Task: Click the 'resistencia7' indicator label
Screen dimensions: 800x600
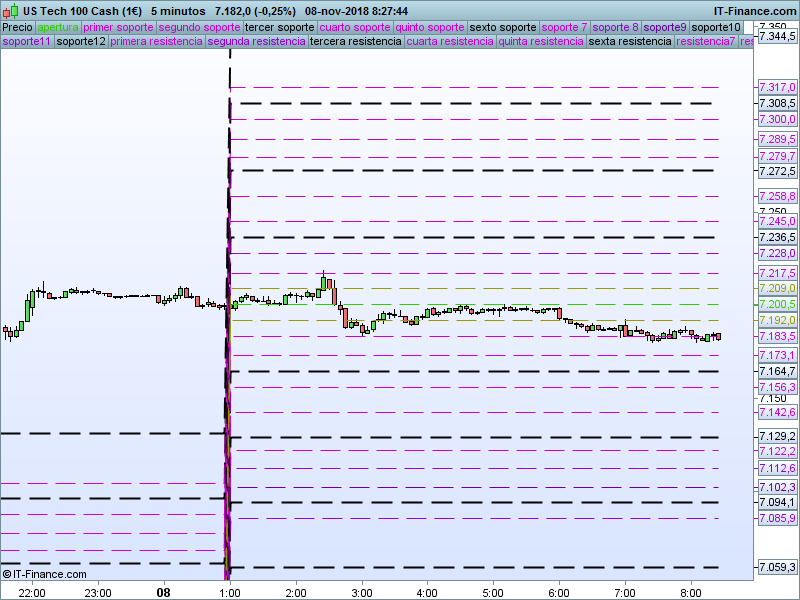Action: tap(705, 42)
